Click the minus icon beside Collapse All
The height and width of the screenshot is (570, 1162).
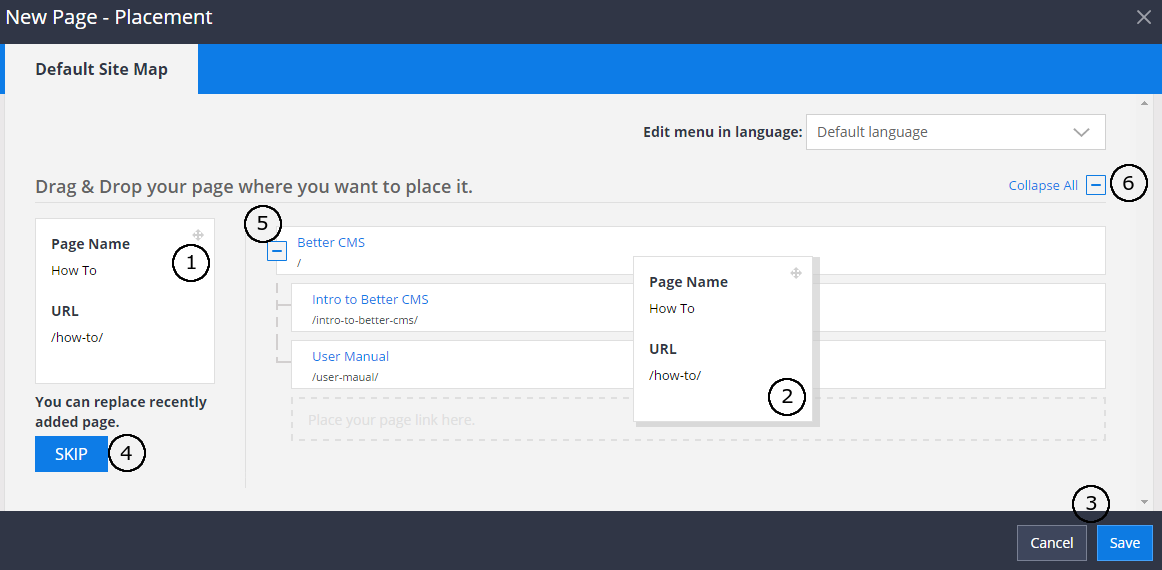pos(1096,185)
